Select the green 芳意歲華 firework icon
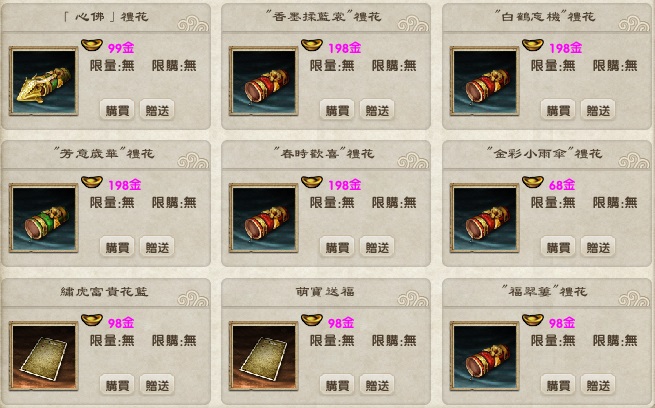655x408 pixels. pos(44,218)
